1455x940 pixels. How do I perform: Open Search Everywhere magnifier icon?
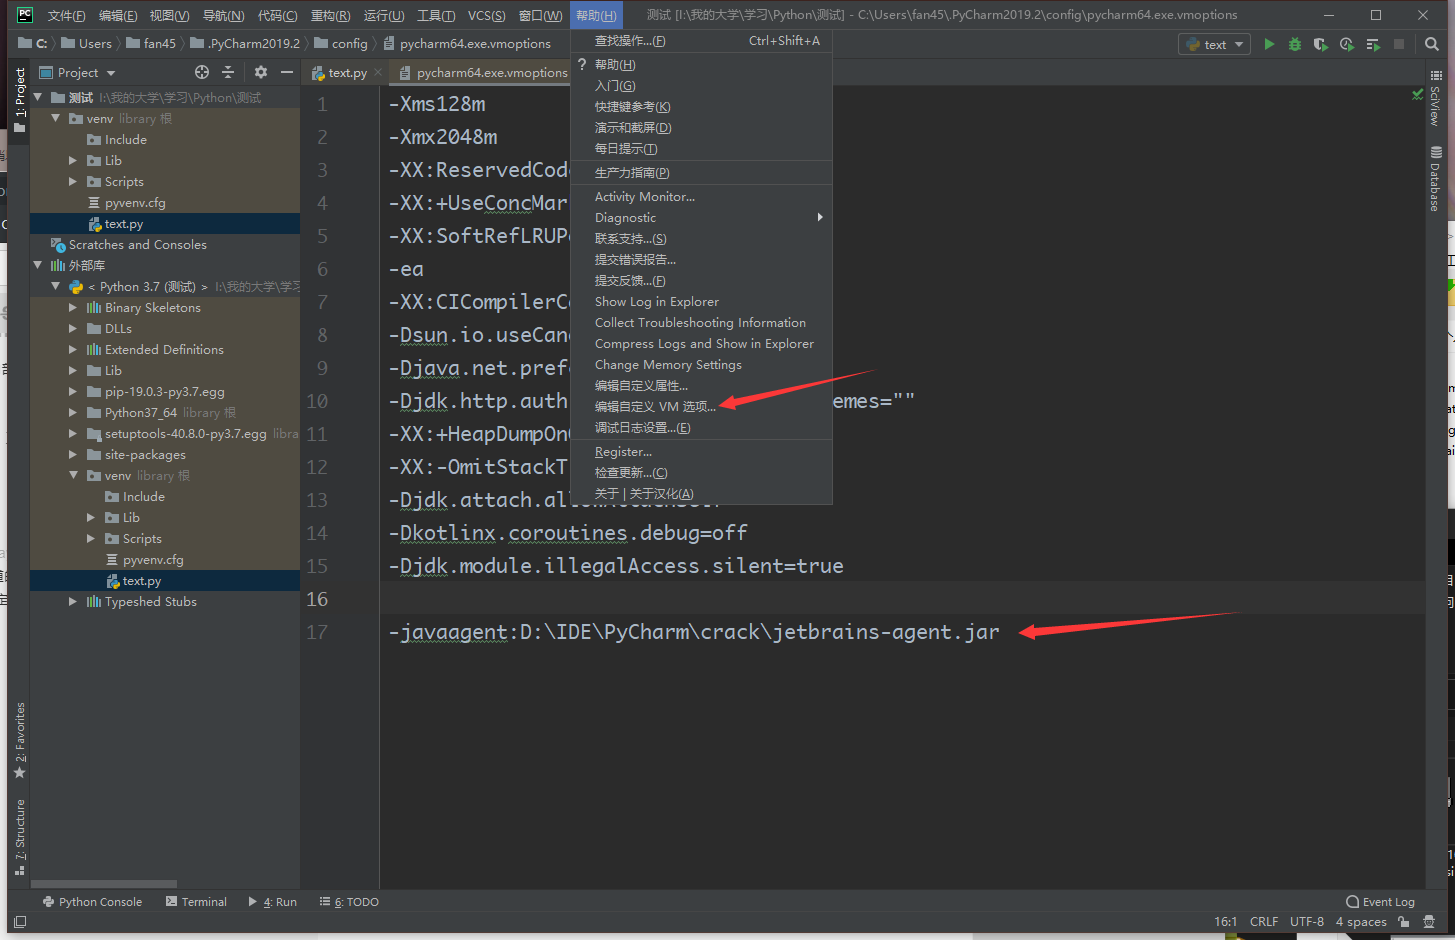click(1432, 44)
